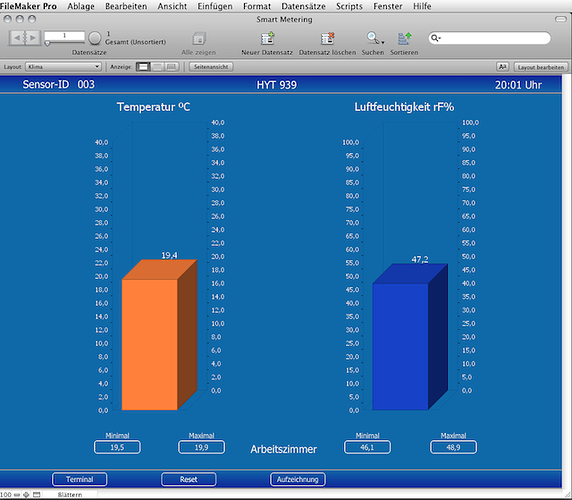
Task: Switch to form view display mode
Action: 143,67
